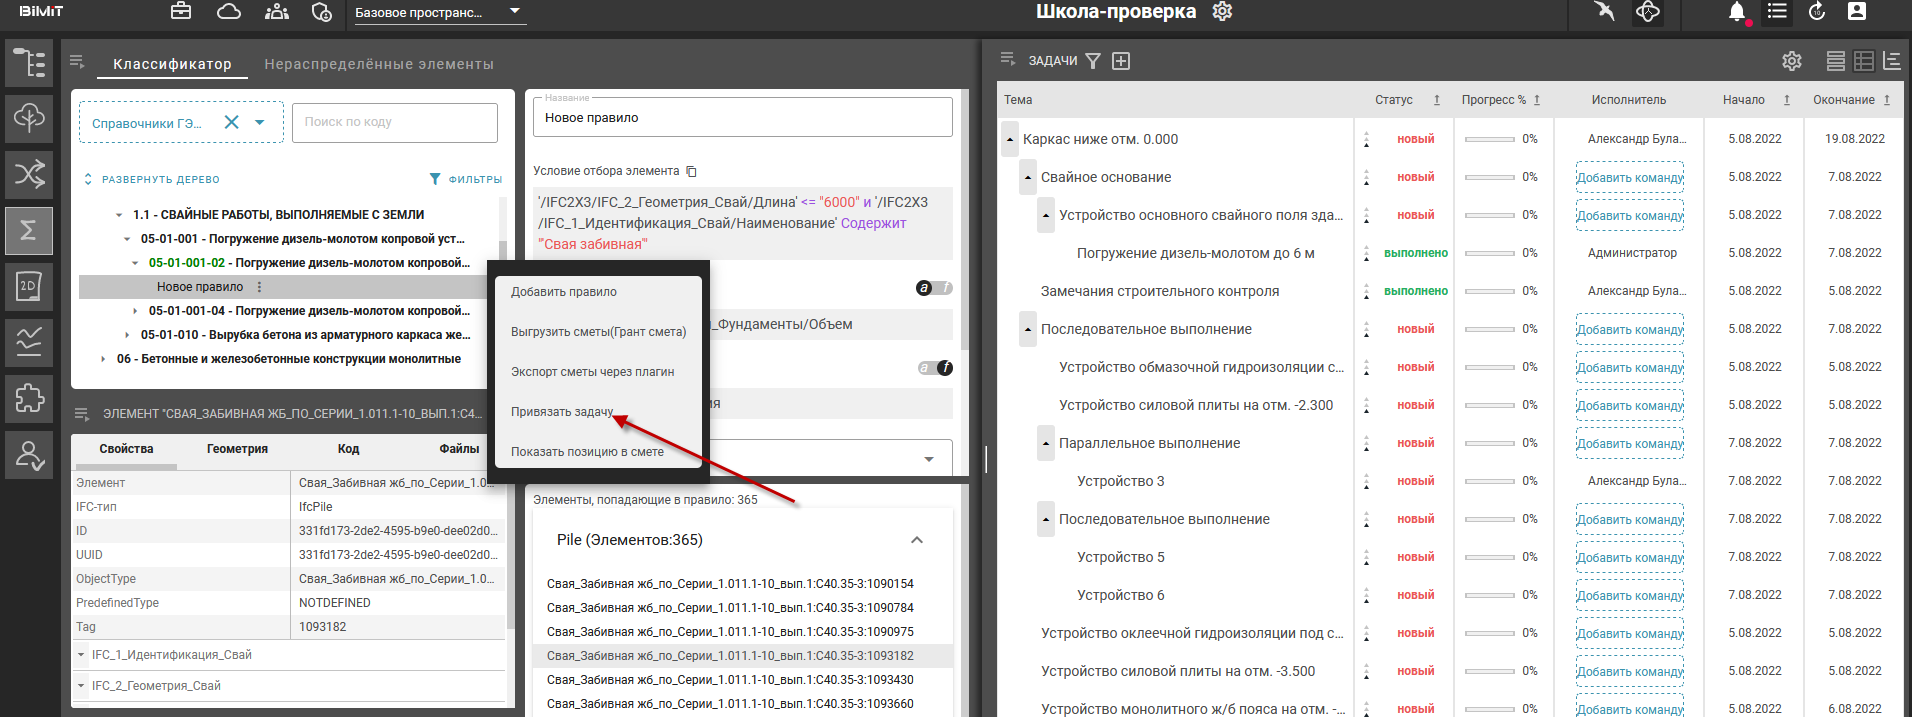1912x717 pixels.
Task: Open the shuffle arrows sidebar tool
Action: click(29, 174)
